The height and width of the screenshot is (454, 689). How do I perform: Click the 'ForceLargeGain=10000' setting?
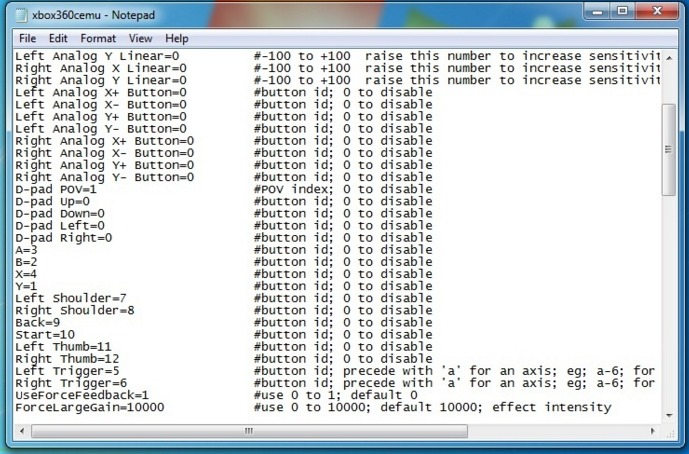pyautogui.click(x=90, y=407)
